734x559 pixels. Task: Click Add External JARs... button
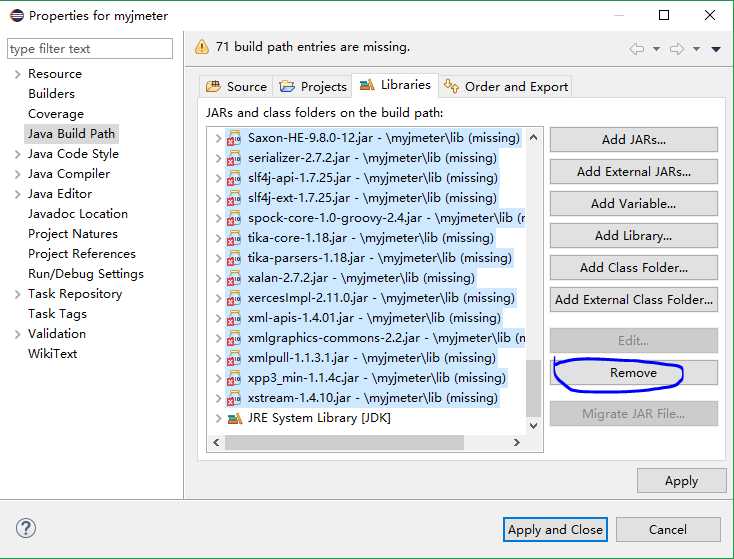(634, 171)
